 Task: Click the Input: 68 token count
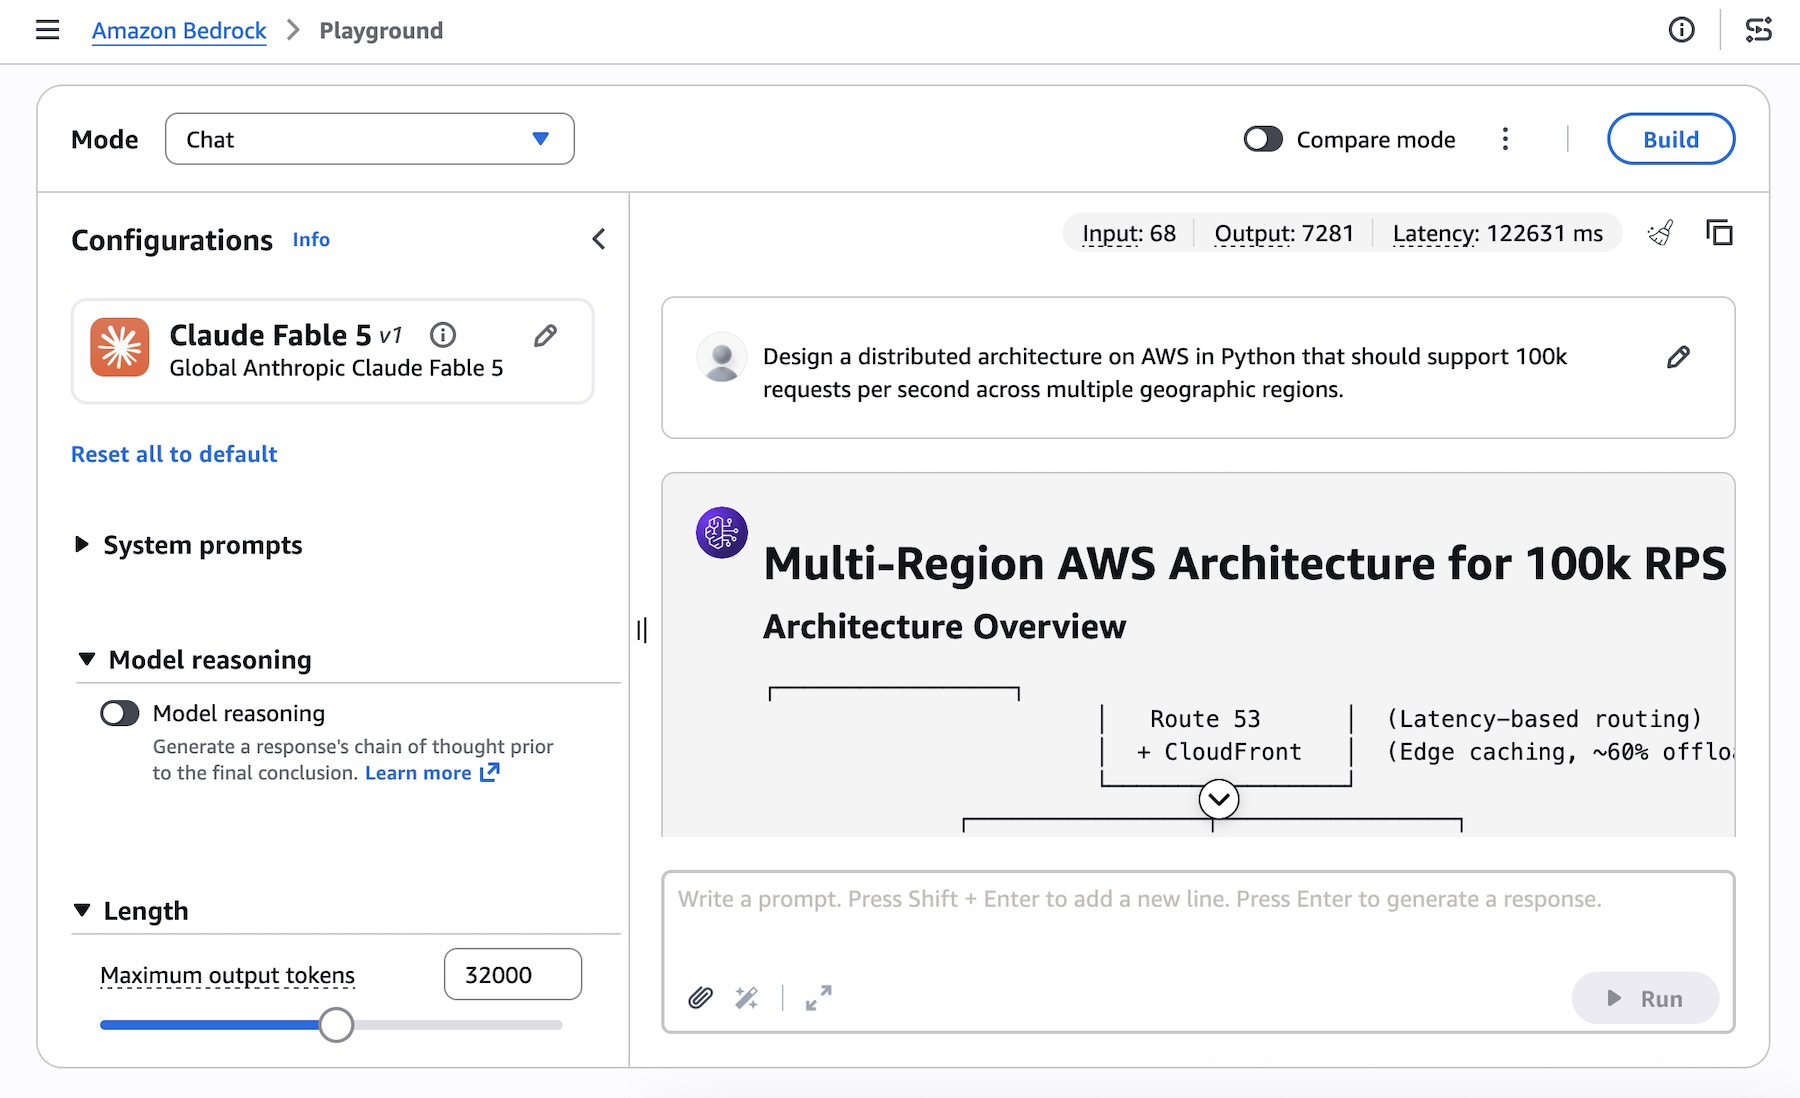click(1129, 234)
